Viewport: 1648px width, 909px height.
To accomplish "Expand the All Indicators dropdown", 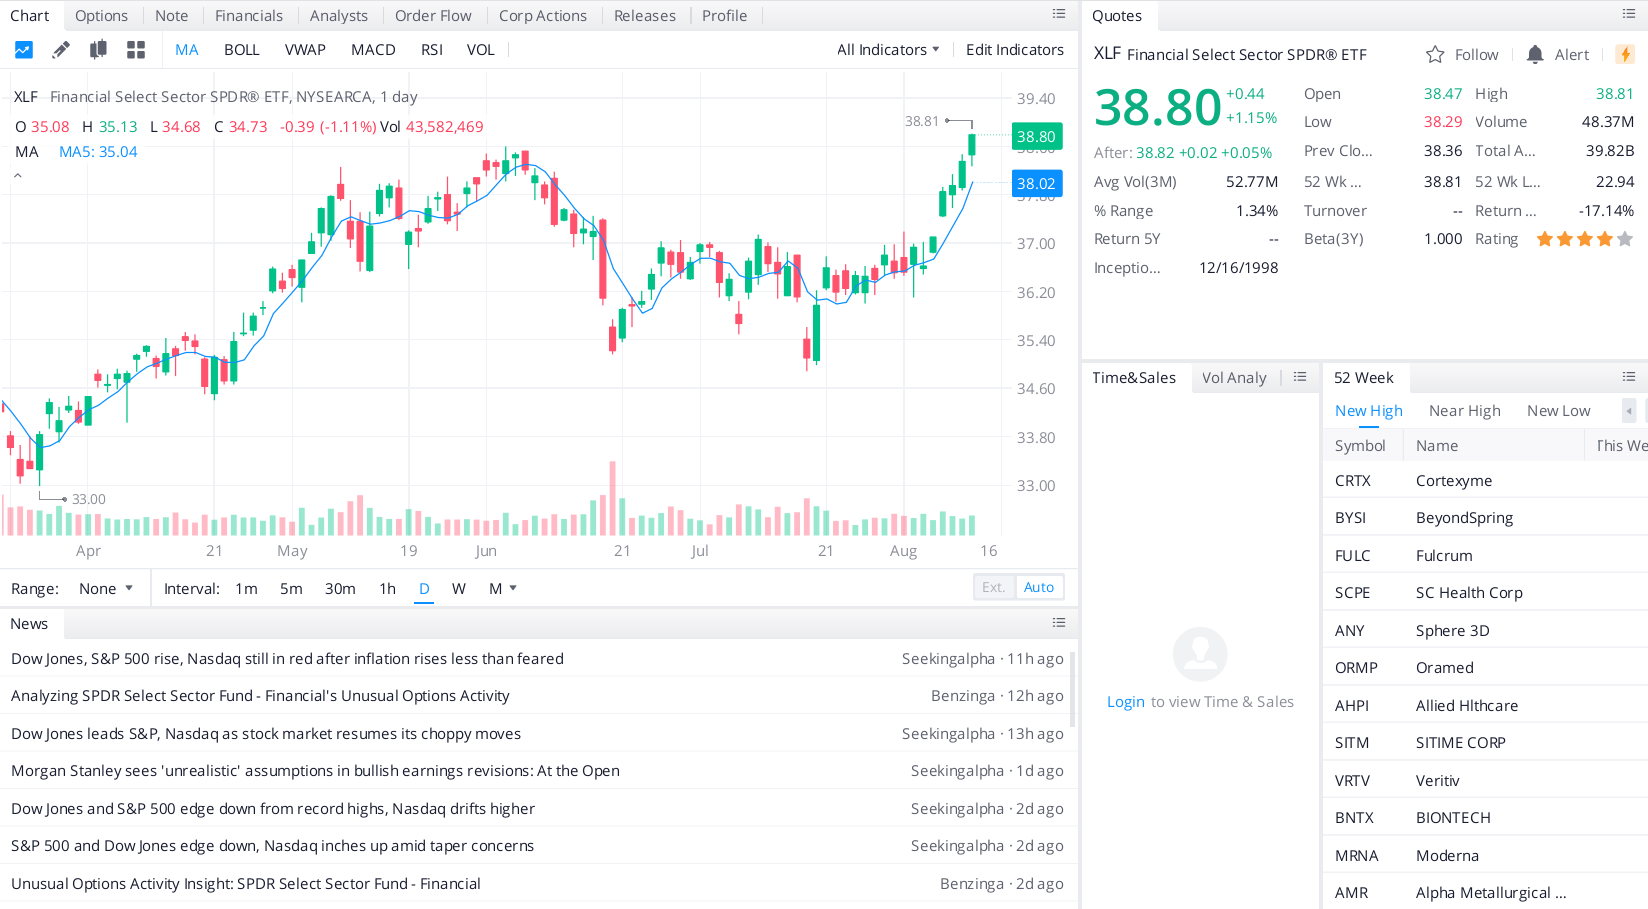I will (888, 50).
